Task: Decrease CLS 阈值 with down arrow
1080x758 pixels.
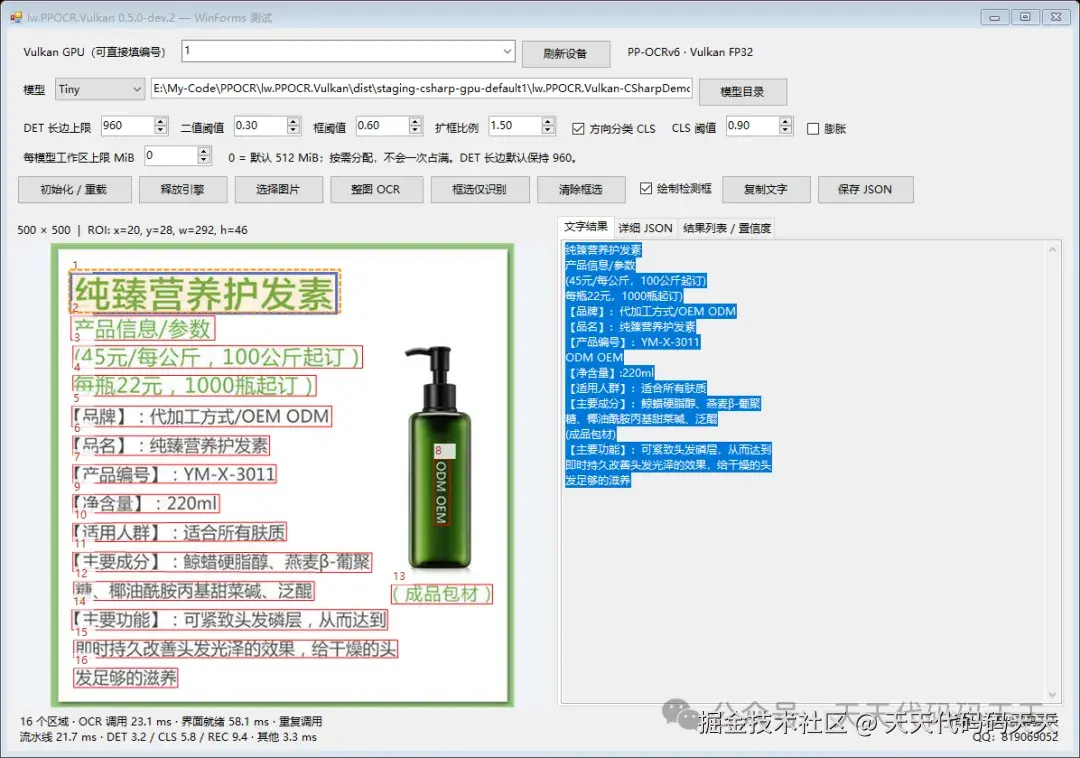Action: (x=786, y=130)
